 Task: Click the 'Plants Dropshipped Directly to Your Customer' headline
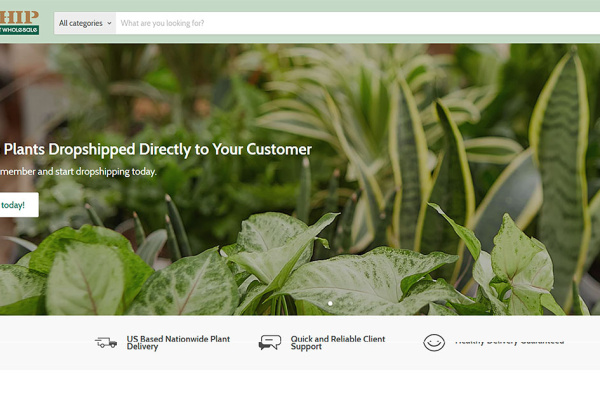[158, 150]
